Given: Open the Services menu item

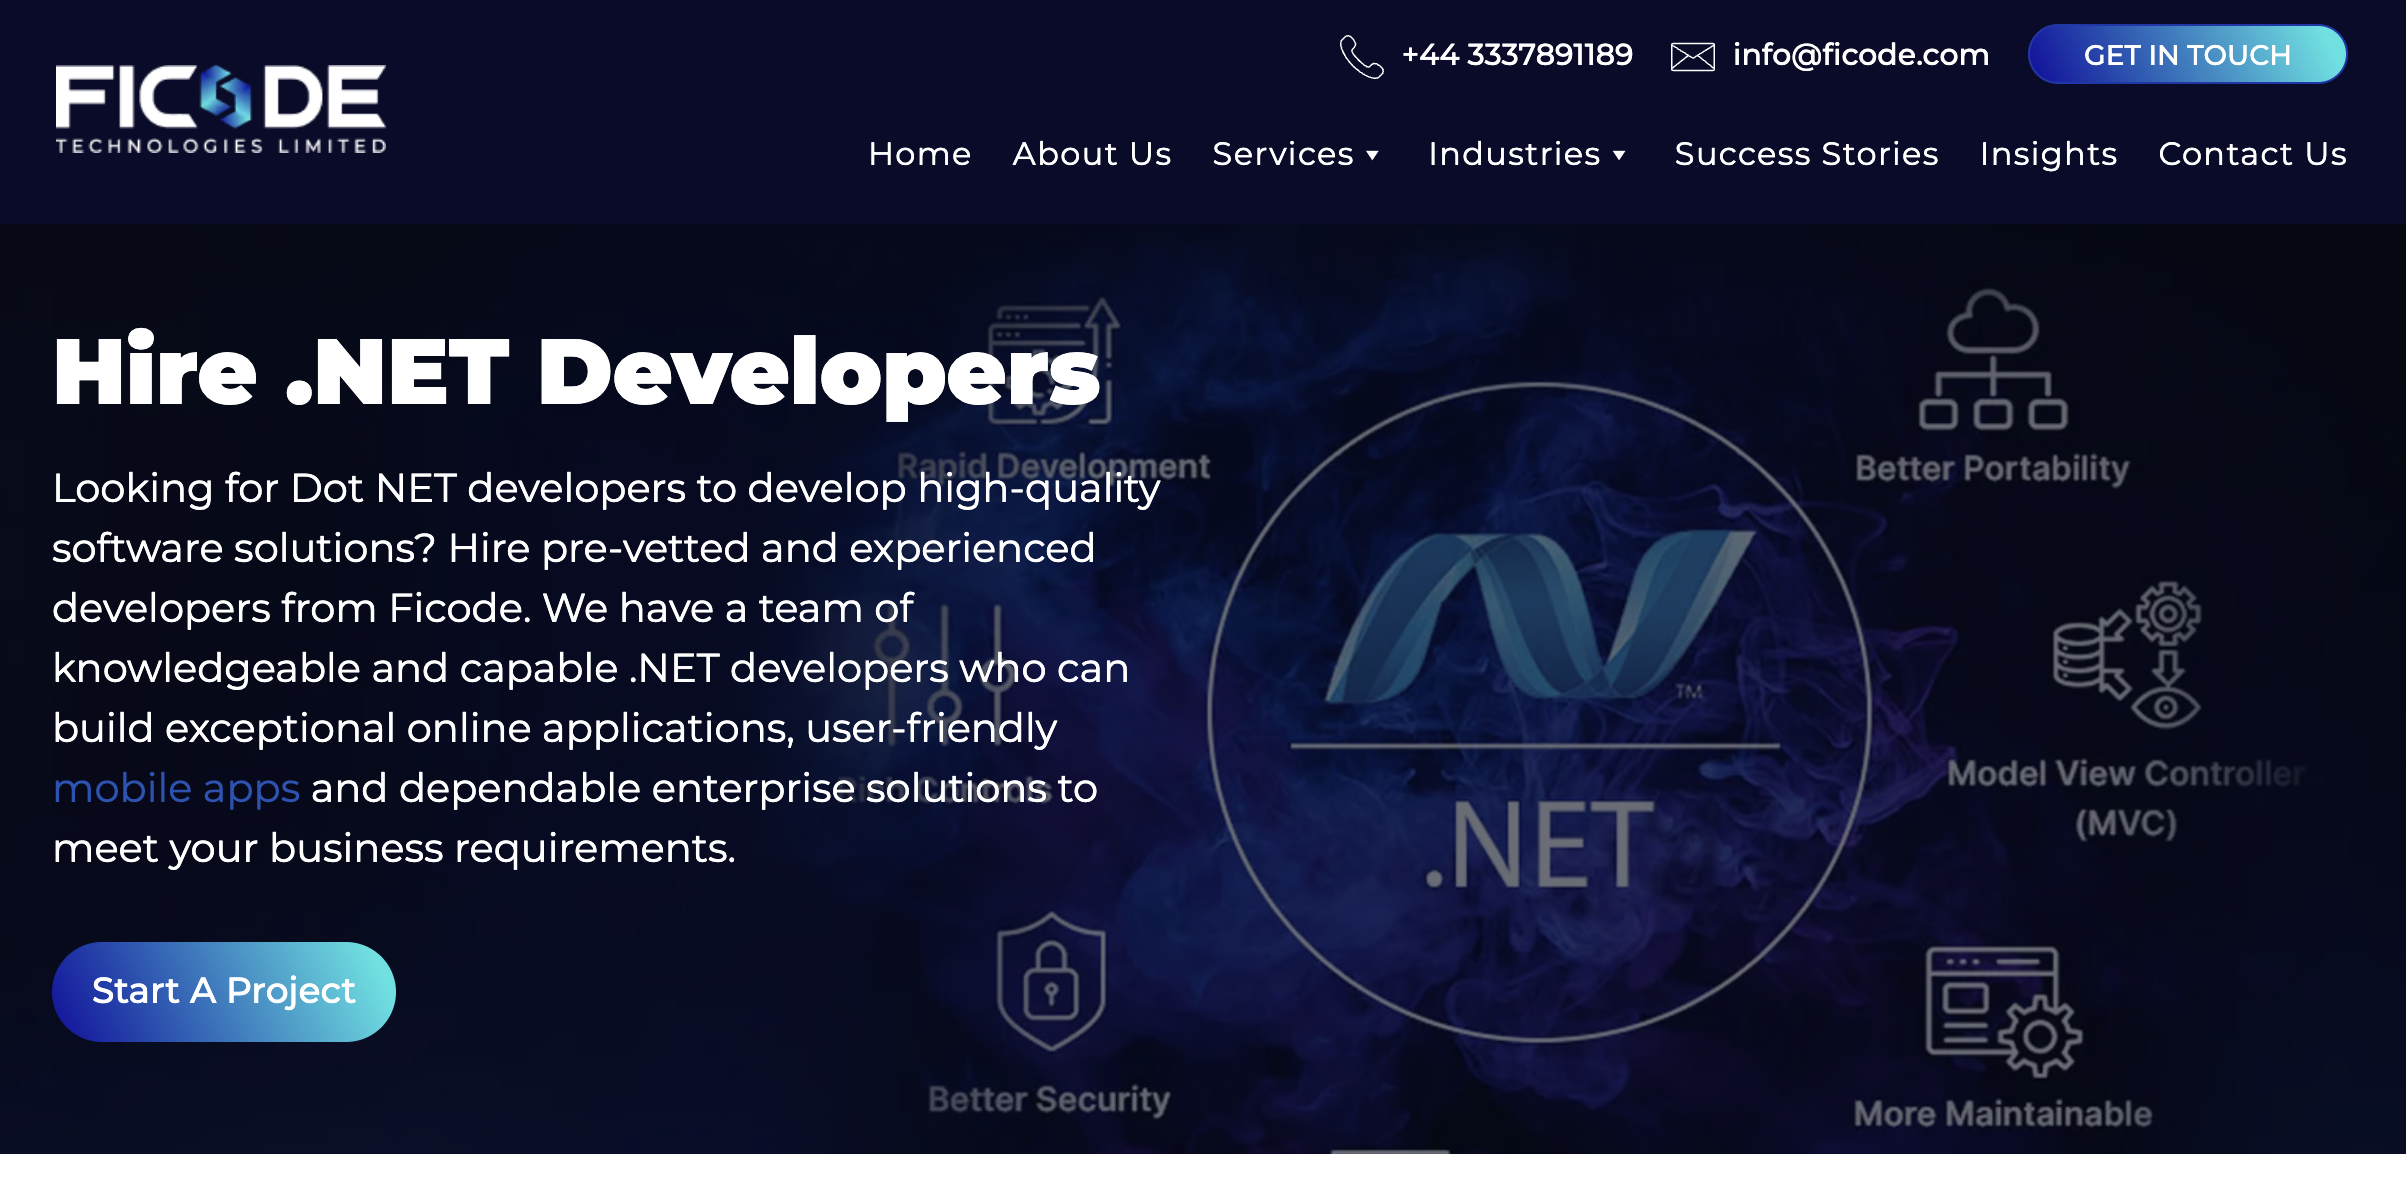Looking at the screenshot, I should 1283,154.
